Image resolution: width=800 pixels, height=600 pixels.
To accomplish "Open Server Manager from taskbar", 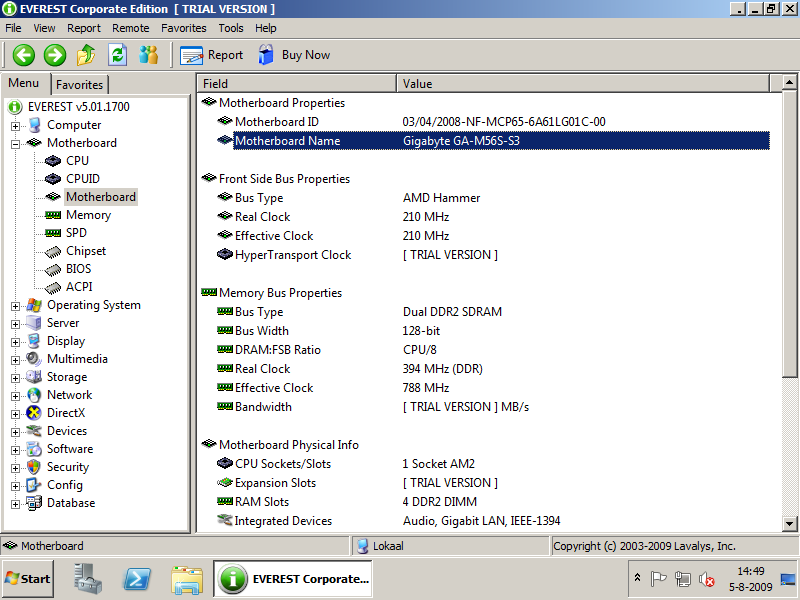I will coord(88,579).
